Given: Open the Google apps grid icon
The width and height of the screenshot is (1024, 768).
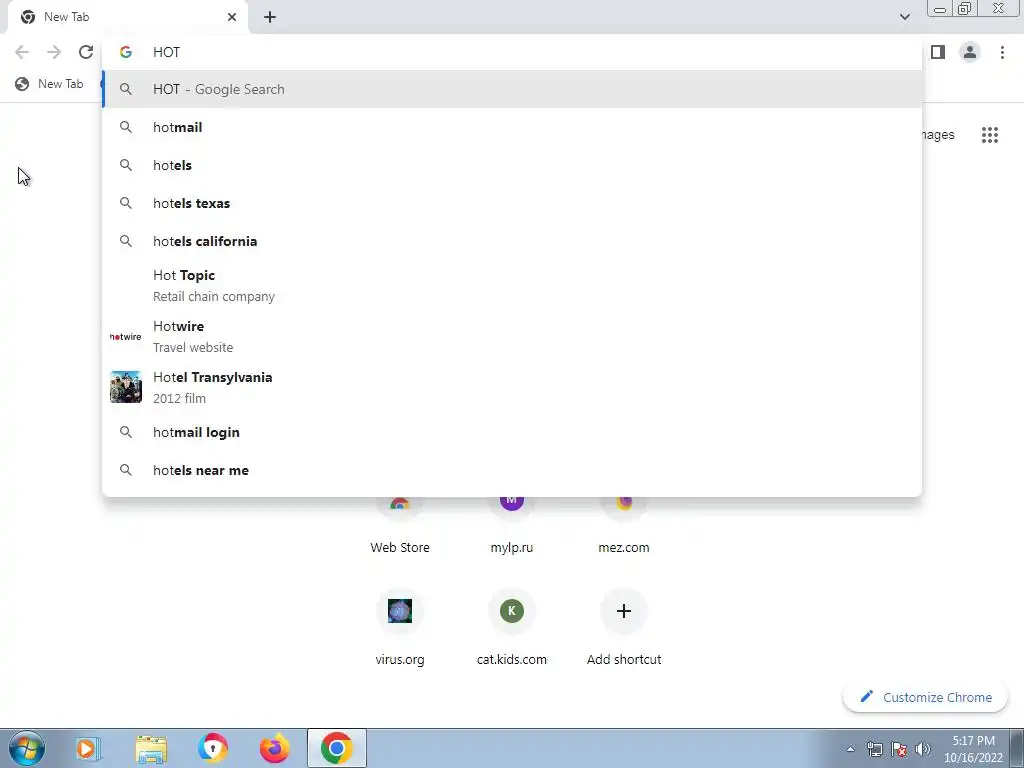Looking at the screenshot, I should coord(990,135).
